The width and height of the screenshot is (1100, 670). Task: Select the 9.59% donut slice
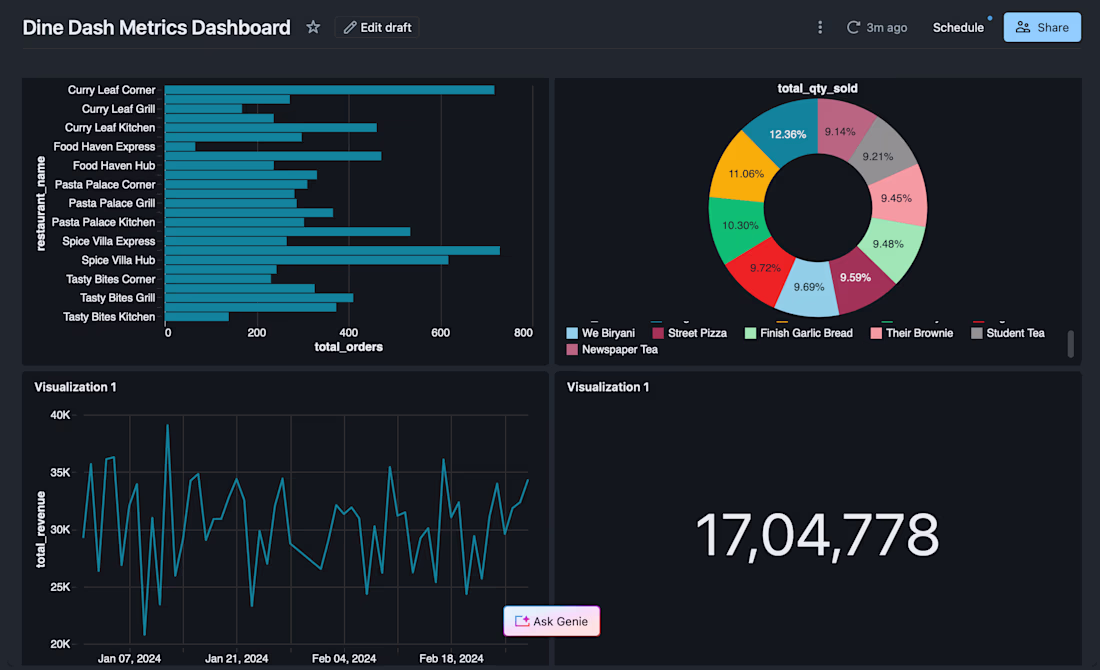(x=856, y=278)
